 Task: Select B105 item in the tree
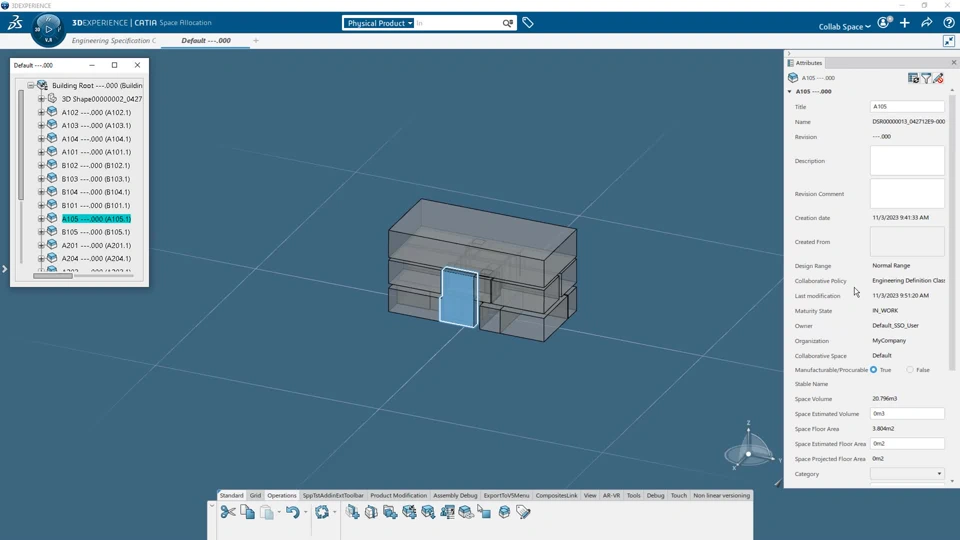[x=96, y=232]
